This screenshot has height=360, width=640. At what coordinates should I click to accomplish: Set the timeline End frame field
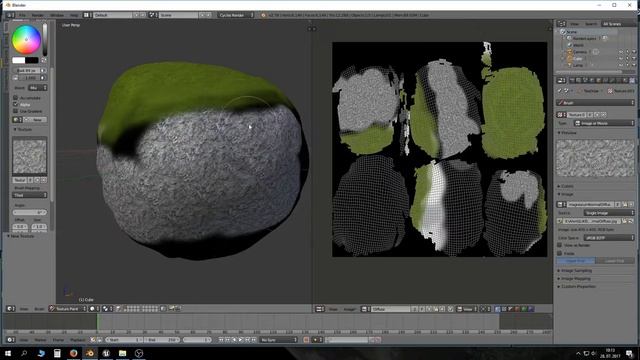(x=161, y=340)
